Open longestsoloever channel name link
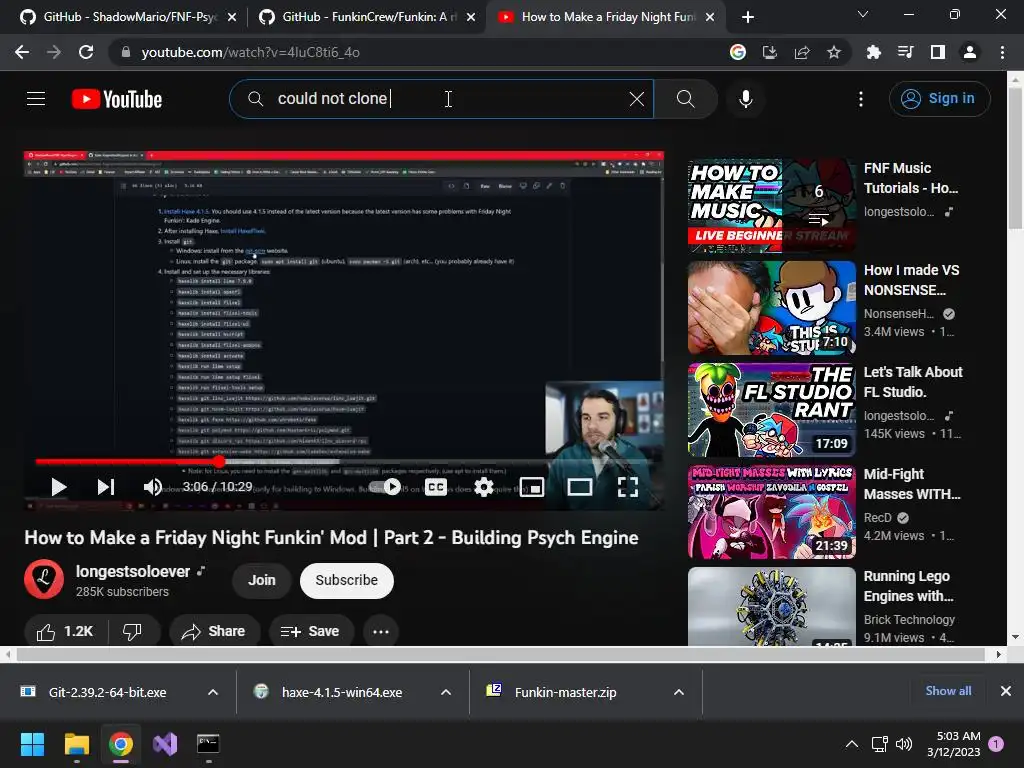Viewport: 1024px width, 768px height. point(133,571)
